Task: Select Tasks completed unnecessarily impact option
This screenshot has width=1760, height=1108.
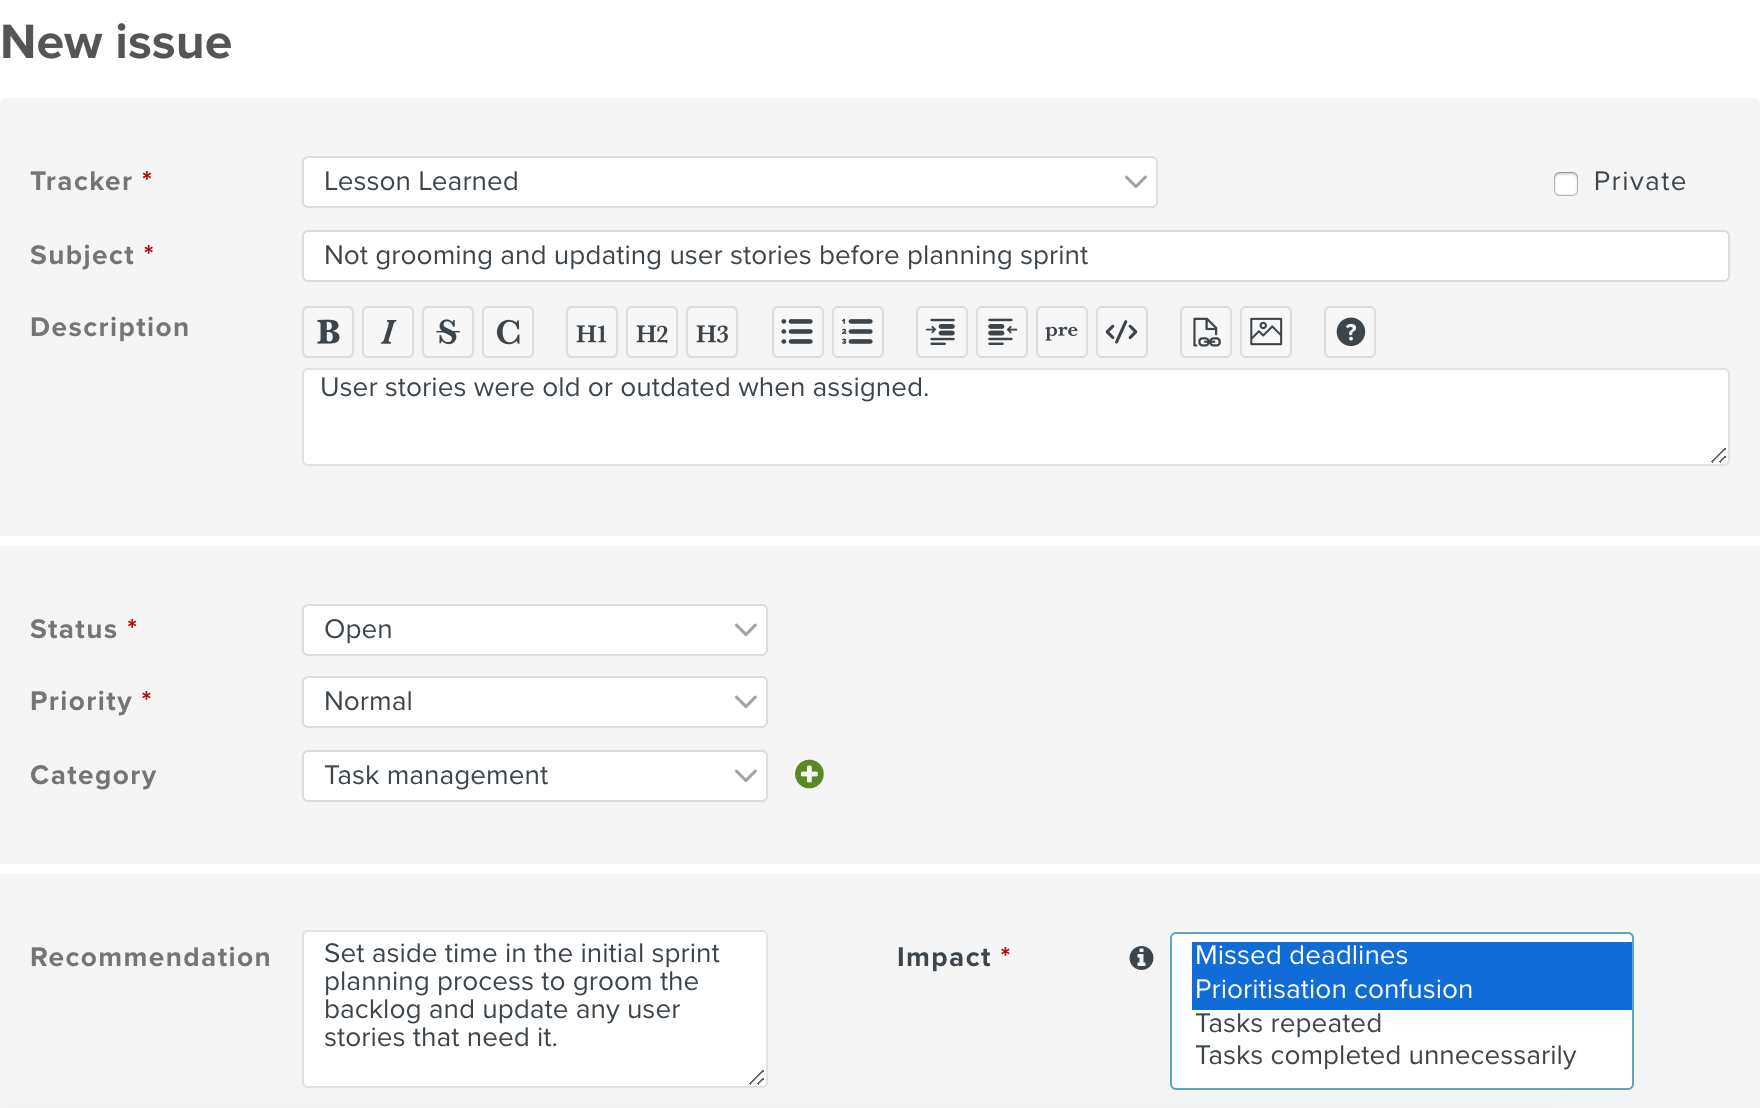Action: click(1412, 1056)
